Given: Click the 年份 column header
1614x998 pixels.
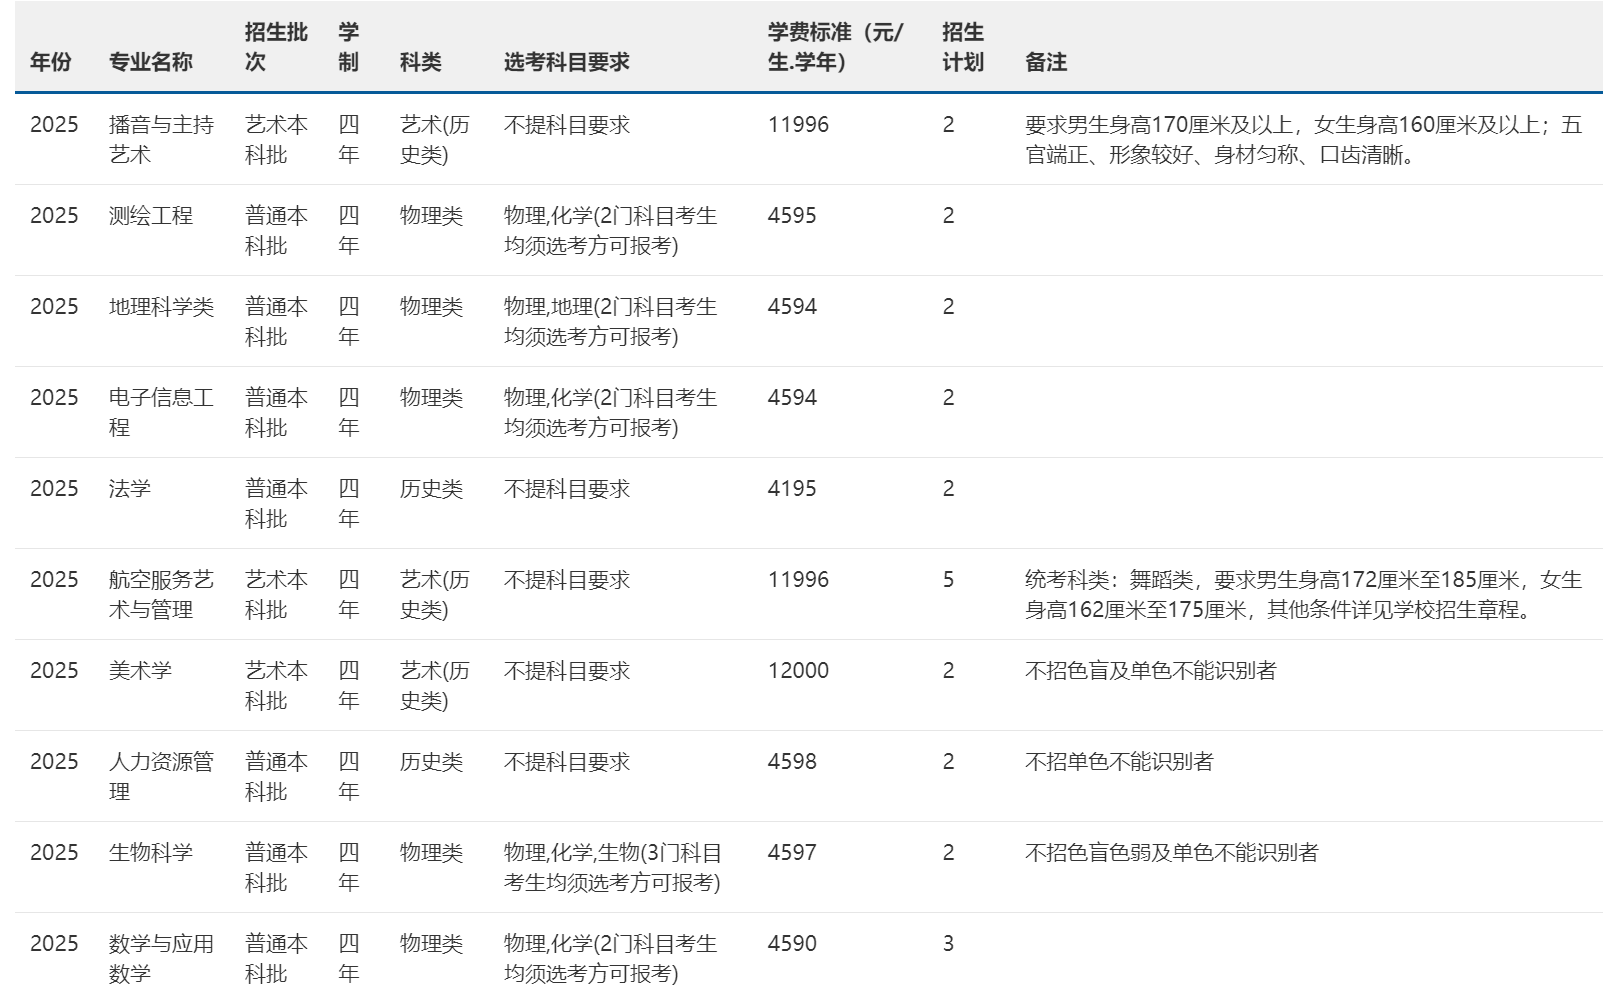Looking at the screenshot, I should 51,62.
